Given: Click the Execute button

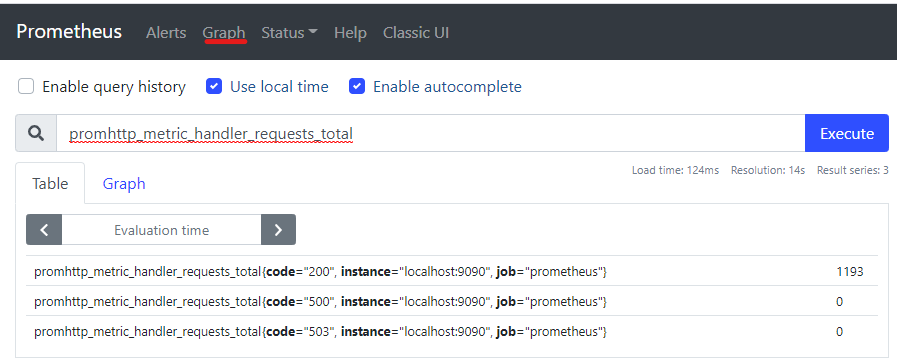Looking at the screenshot, I should pos(847,133).
